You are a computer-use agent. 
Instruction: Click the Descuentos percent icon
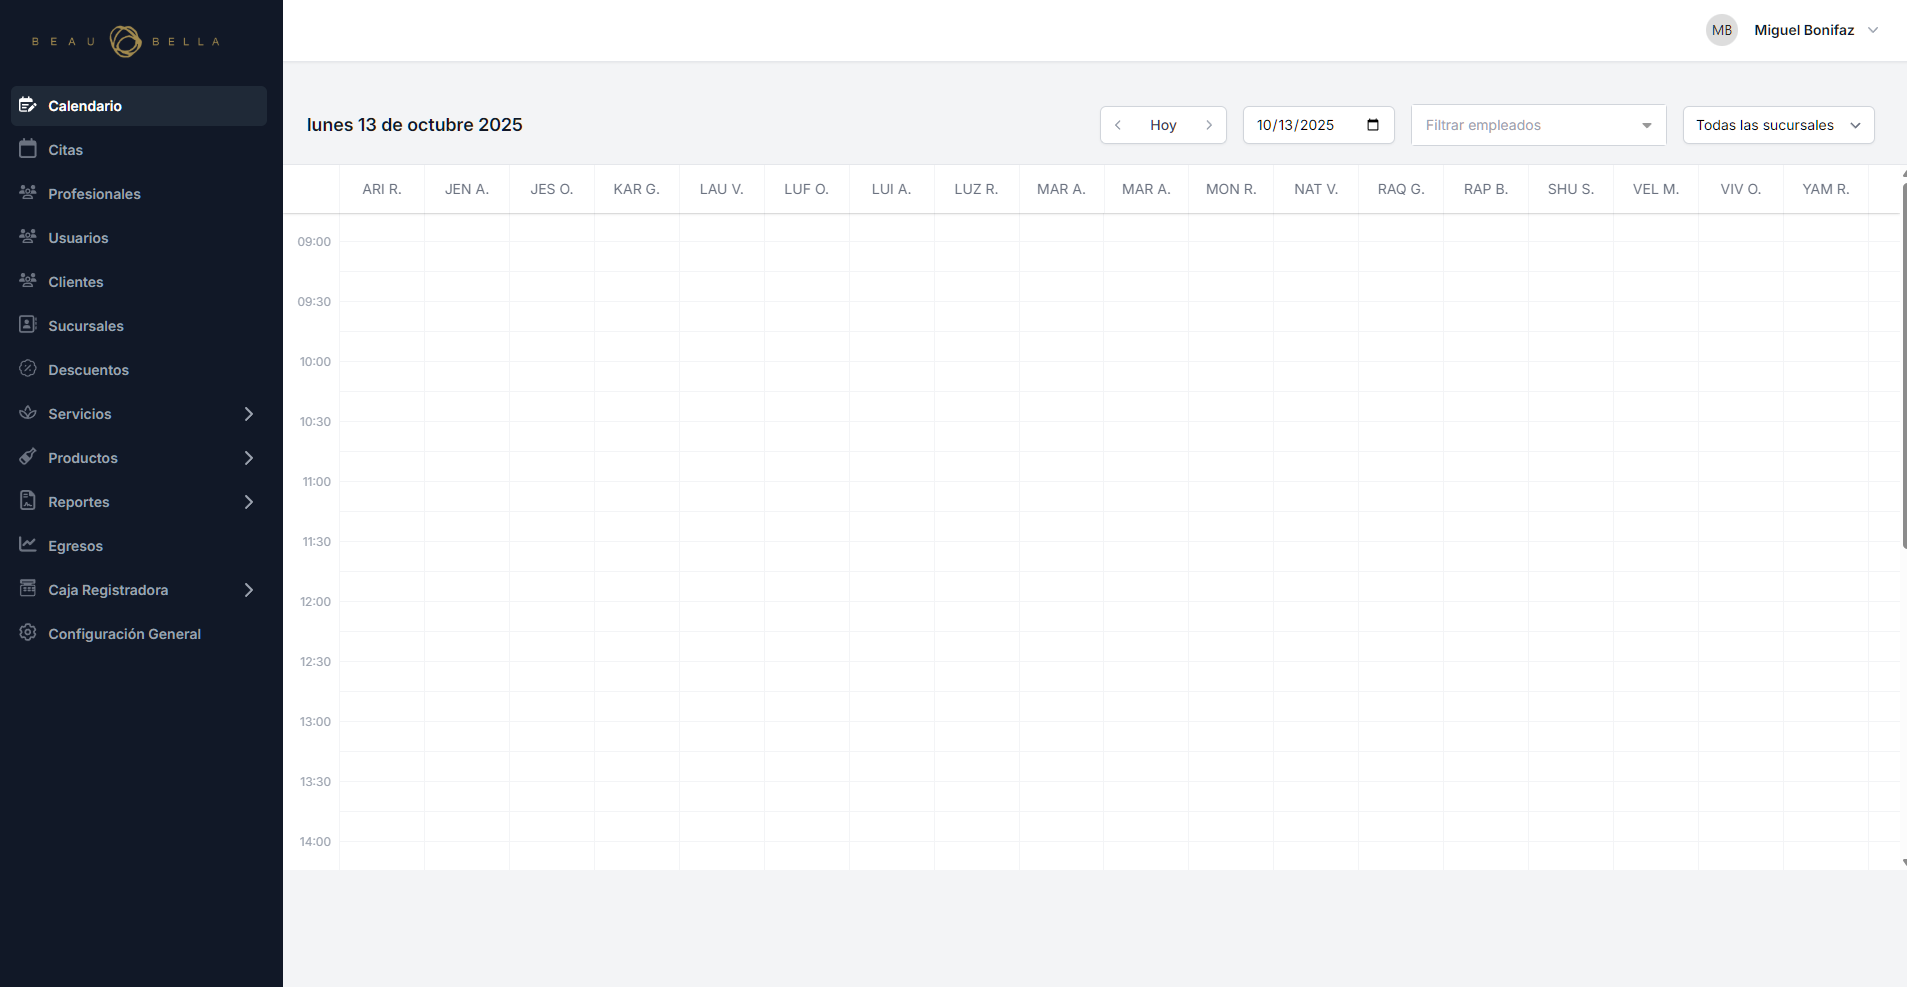point(28,369)
